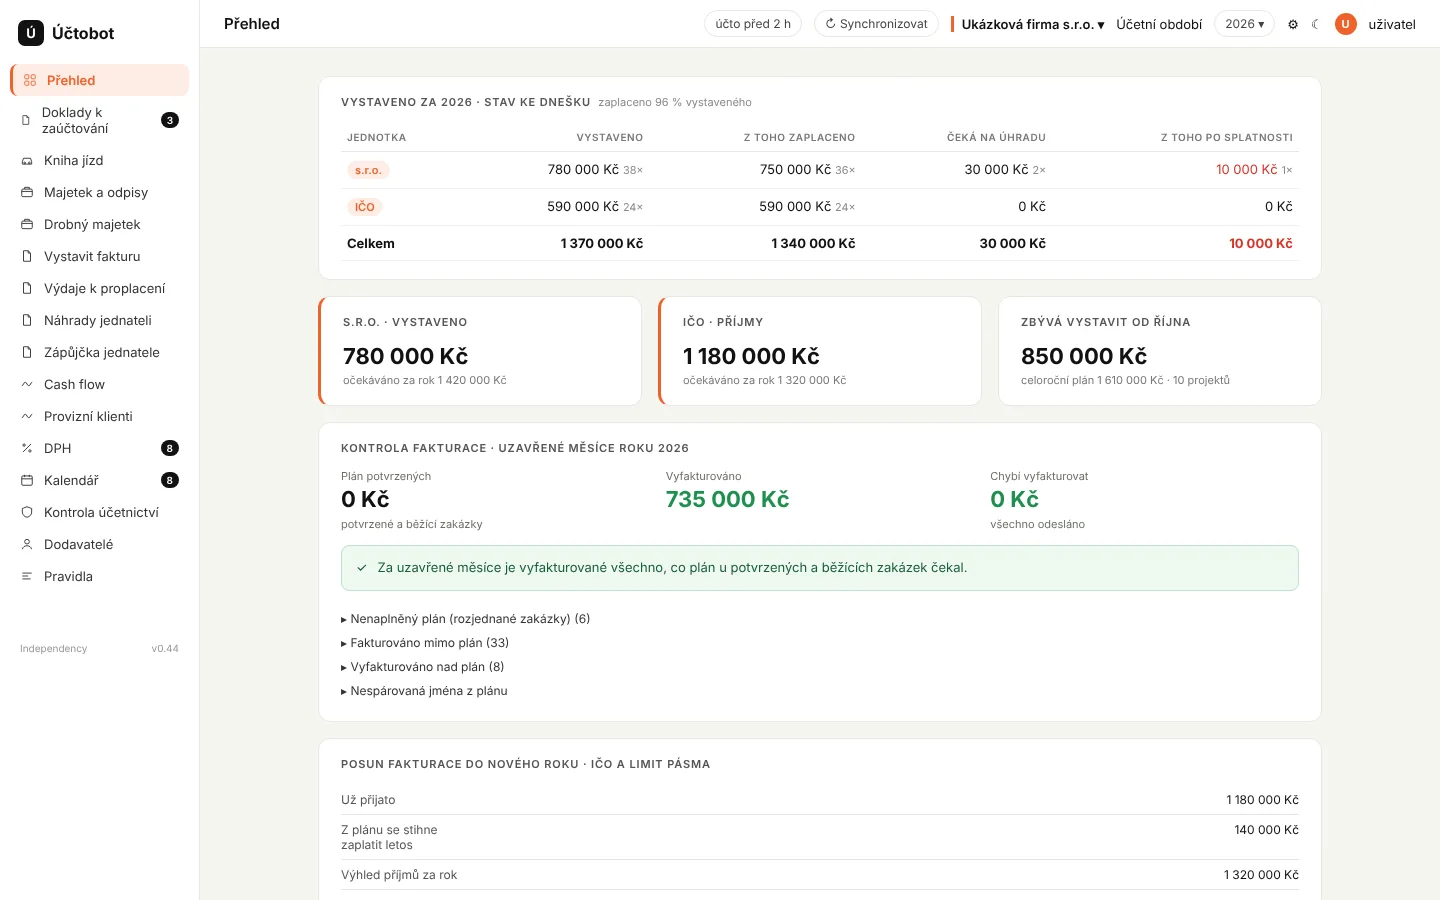The width and height of the screenshot is (1440, 900).
Task: Expand Nespárovaná jména z plánu
Action: click(424, 691)
